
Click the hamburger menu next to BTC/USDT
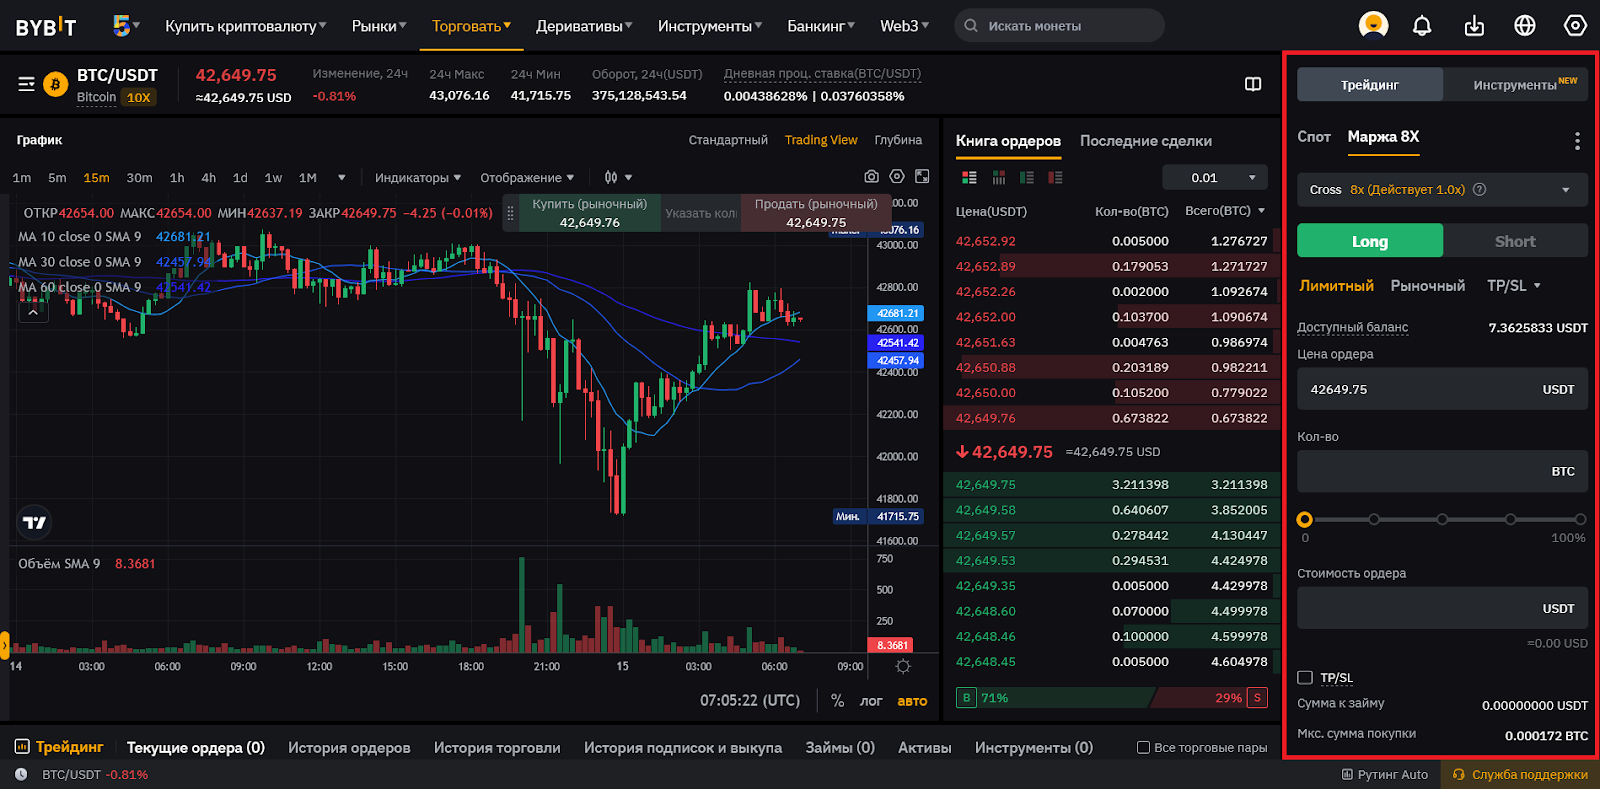click(x=26, y=84)
